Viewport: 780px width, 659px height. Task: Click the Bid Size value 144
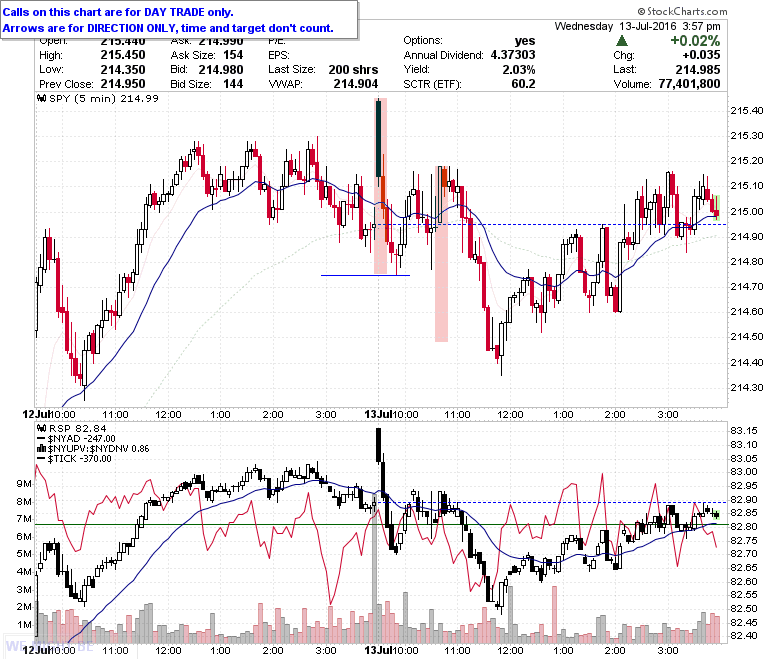pyautogui.click(x=233, y=84)
